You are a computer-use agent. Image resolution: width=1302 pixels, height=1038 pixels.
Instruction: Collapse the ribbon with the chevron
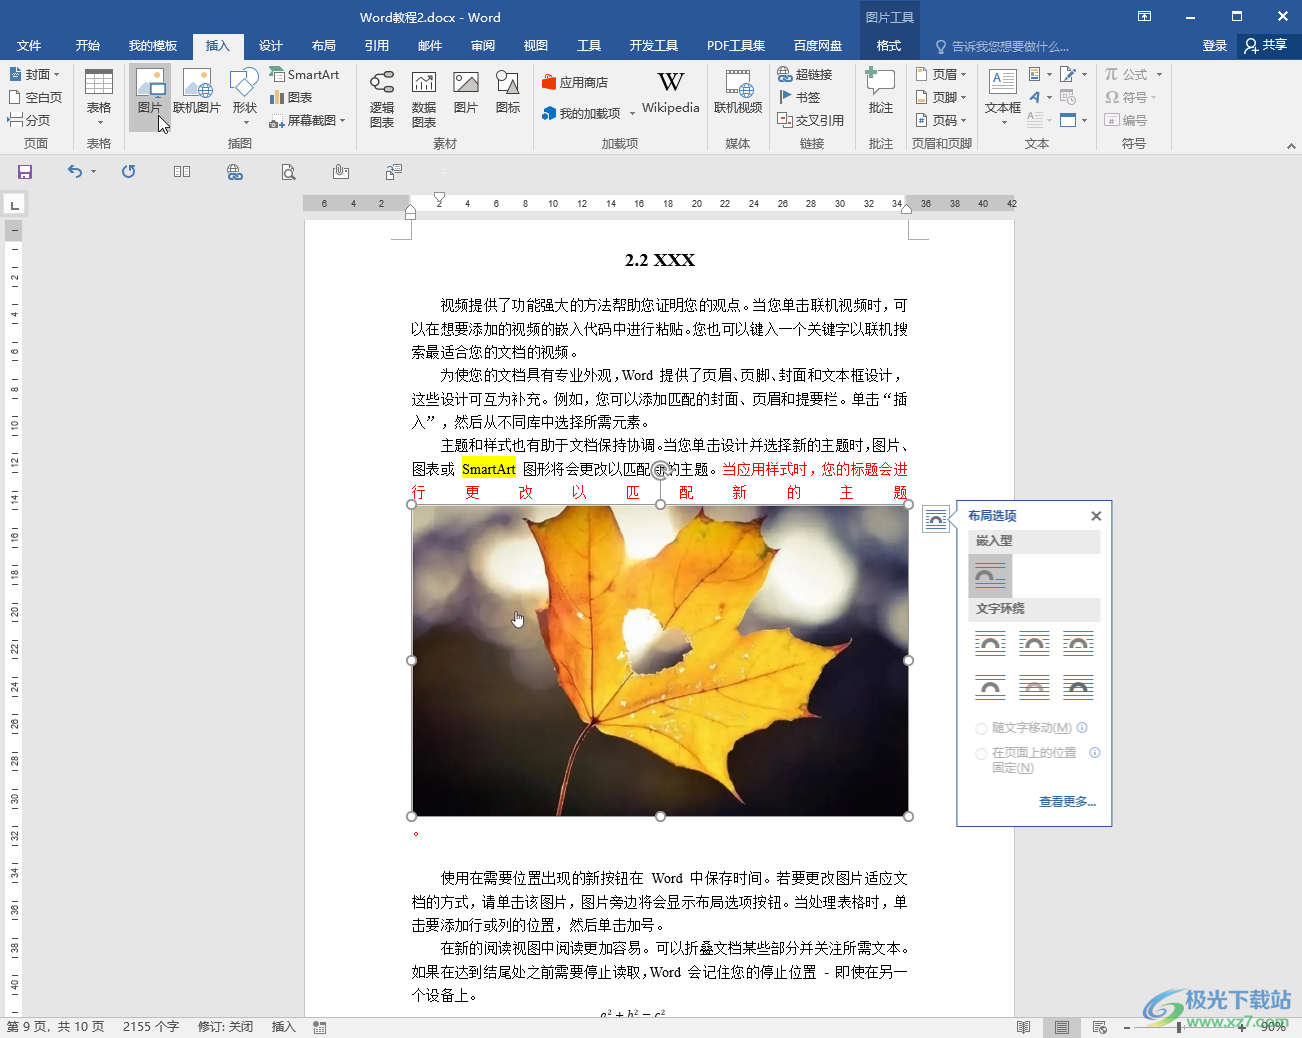pyautogui.click(x=1291, y=146)
